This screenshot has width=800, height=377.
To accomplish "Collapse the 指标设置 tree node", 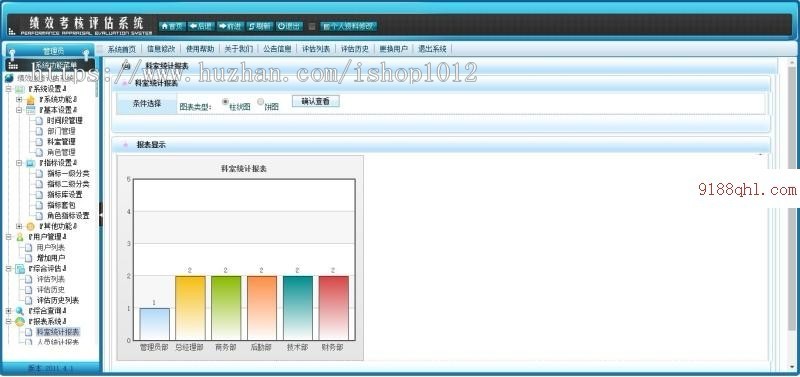I will [x=19, y=163].
